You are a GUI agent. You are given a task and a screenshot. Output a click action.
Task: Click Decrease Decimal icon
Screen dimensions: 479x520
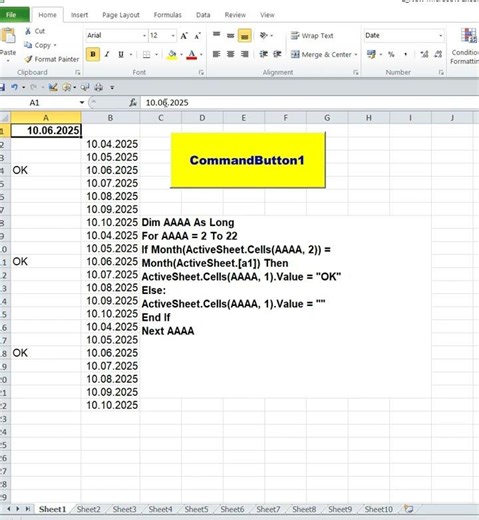[438, 54]
